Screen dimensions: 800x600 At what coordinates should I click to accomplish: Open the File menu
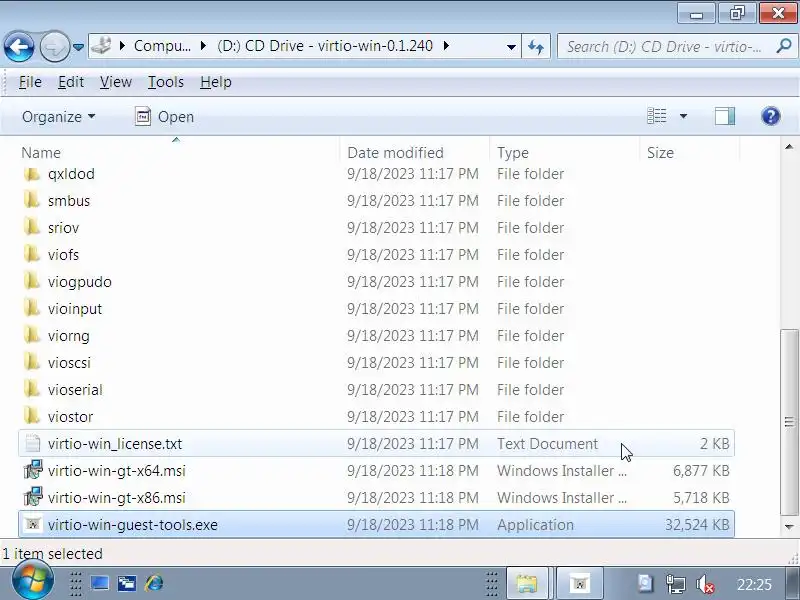pos(30,82)
